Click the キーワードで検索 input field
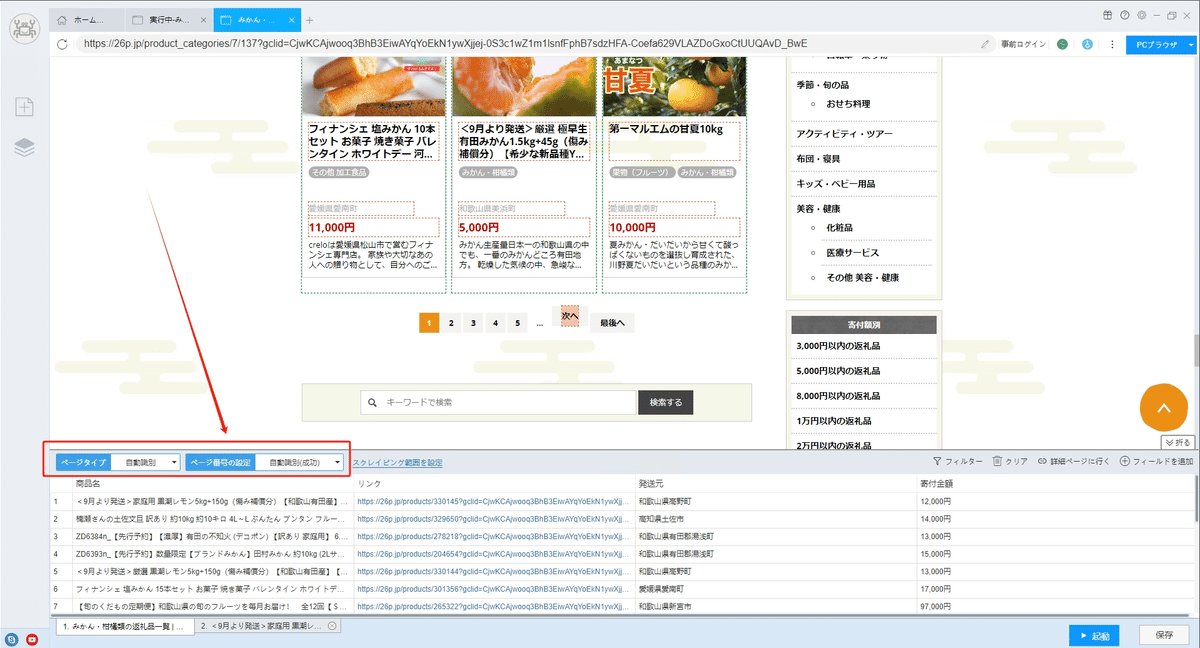 [x=499, y=402]
